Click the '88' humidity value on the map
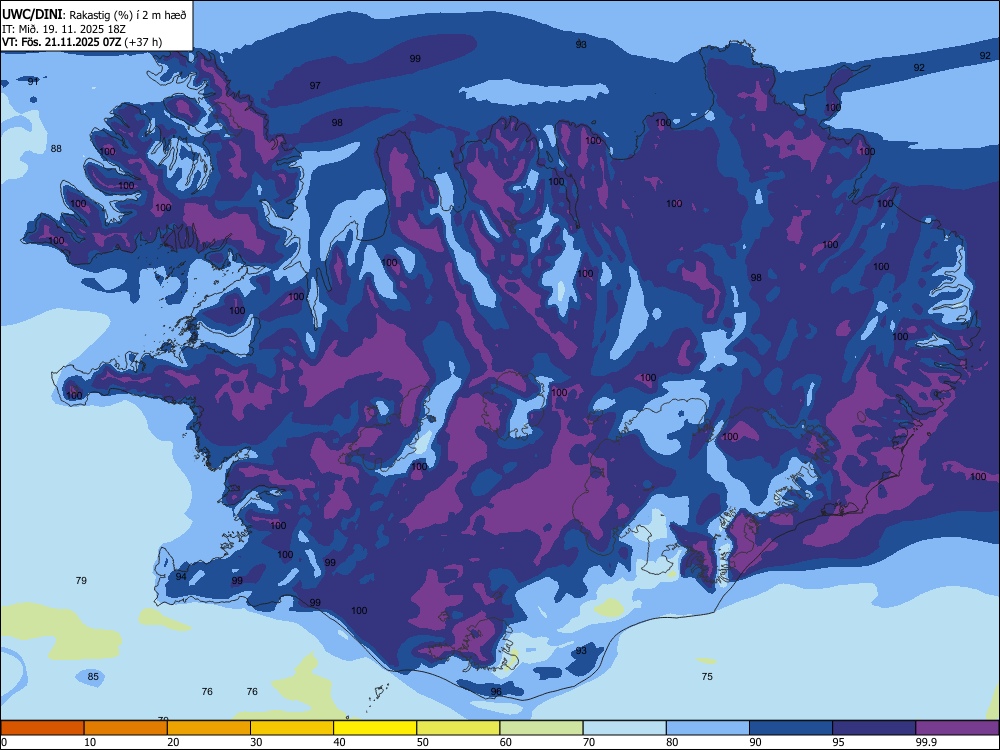This screenshot has width=1000, height=750. pos(56,149)
